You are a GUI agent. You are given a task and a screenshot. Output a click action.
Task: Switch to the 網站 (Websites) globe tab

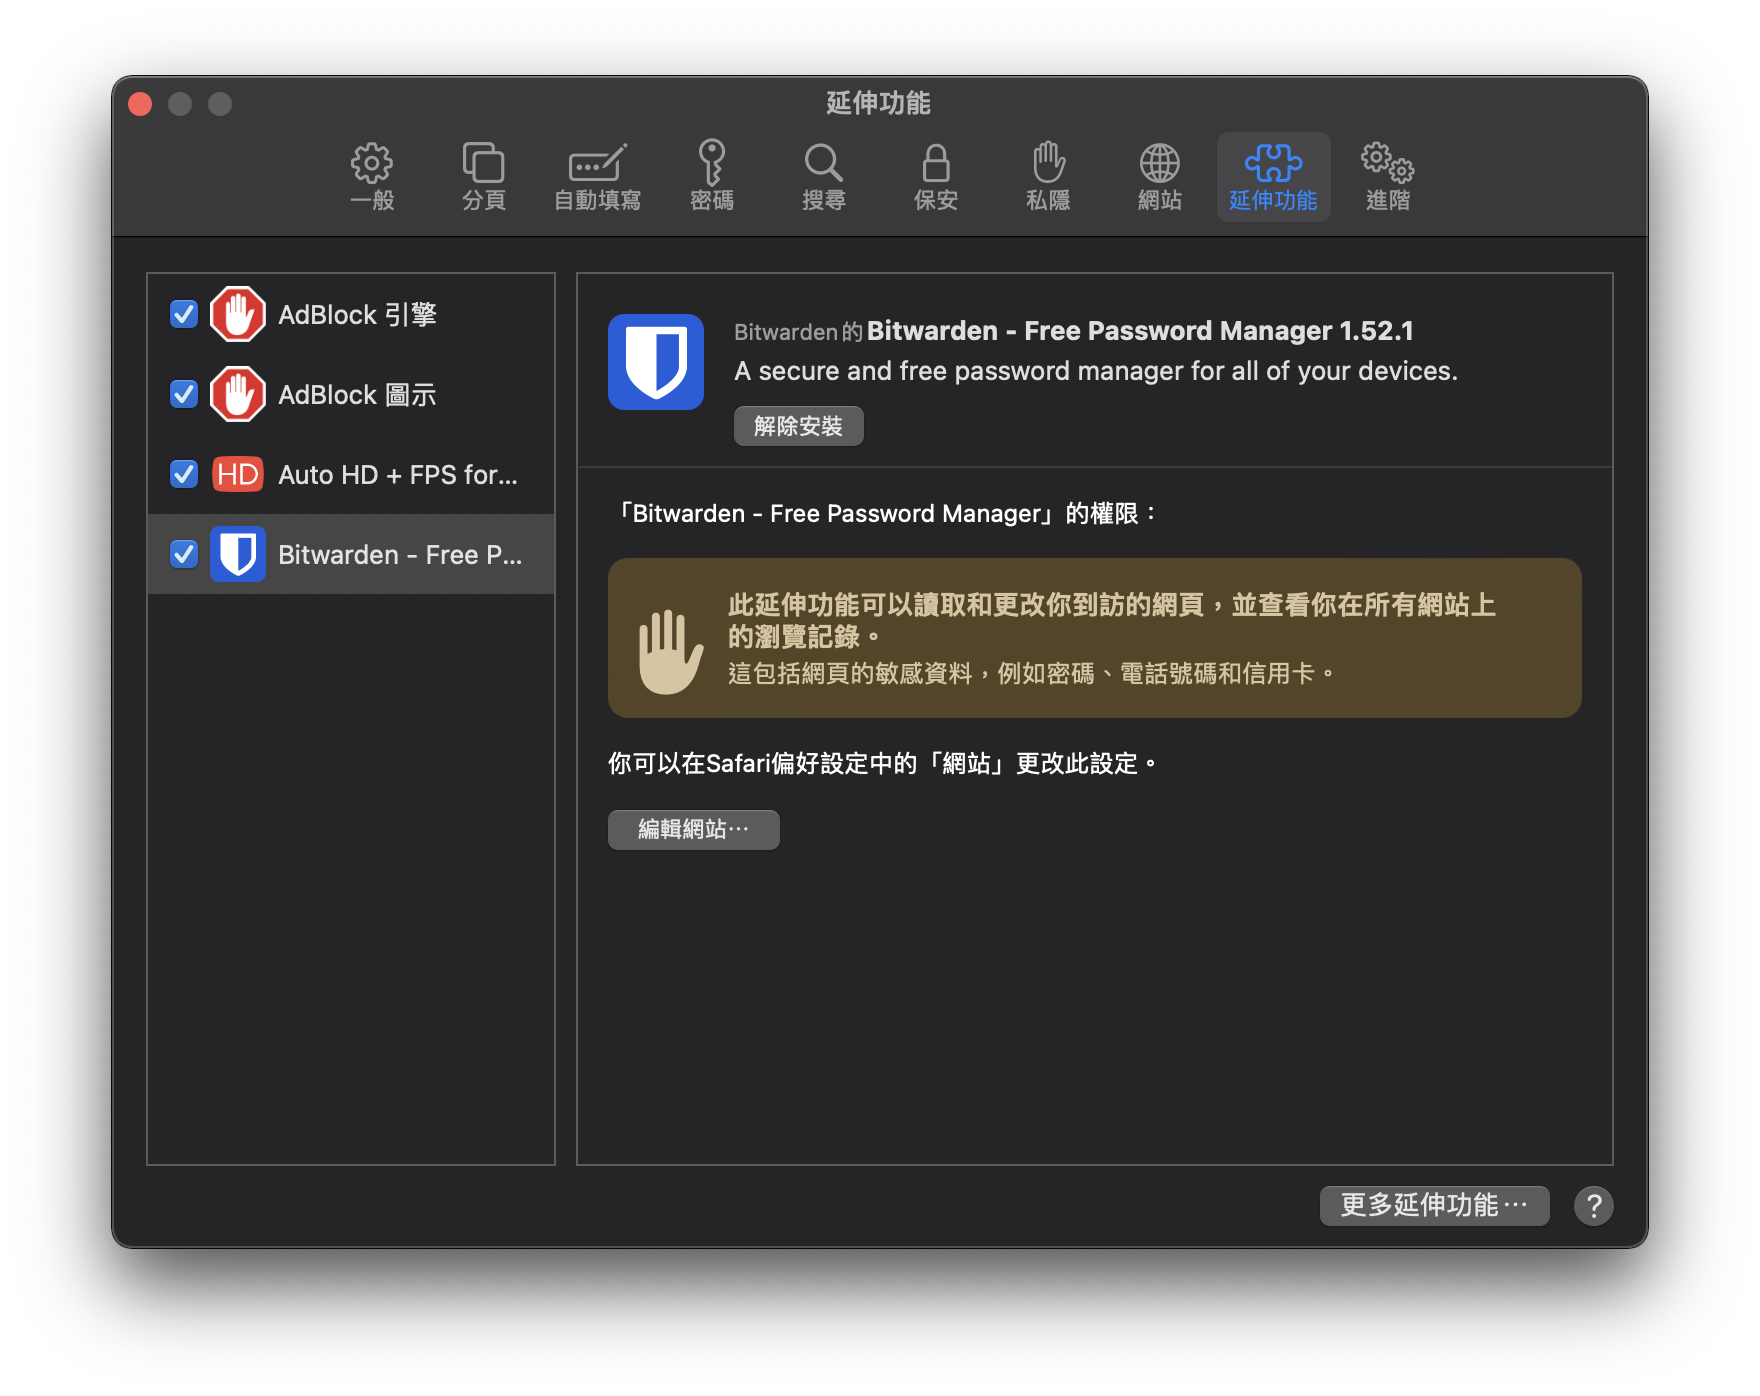(x=1160, y=177)
